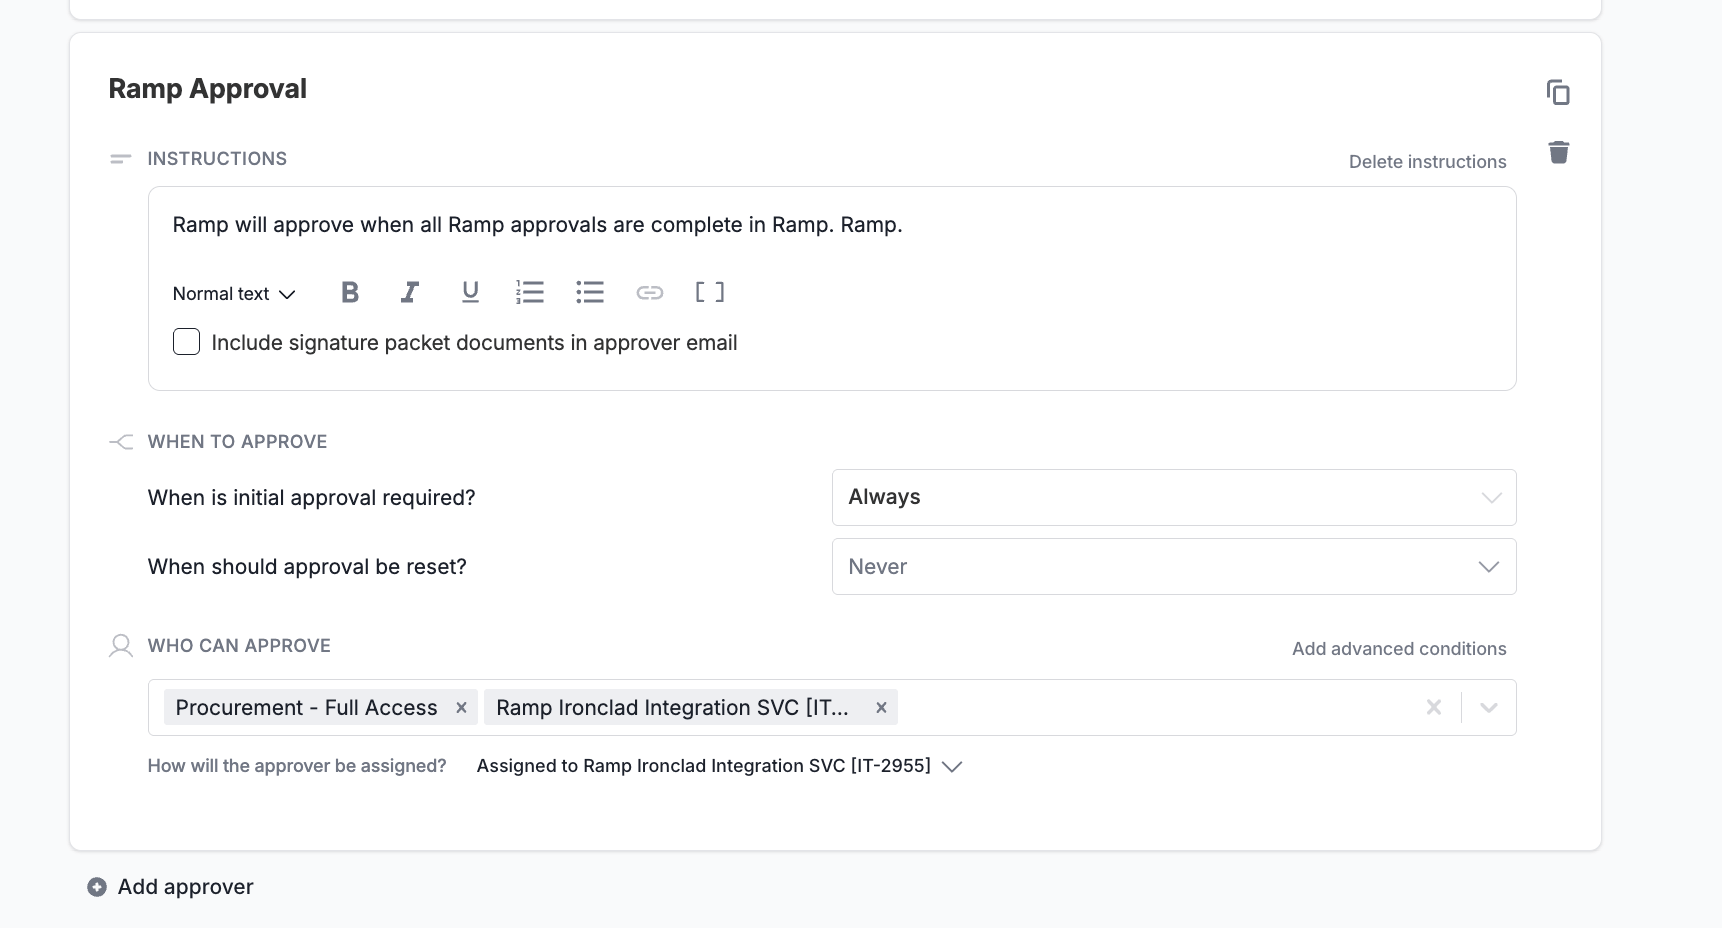The height and width of the screenshot is (928, 1722).
Task: Clear all approvers from the selector
Action: pyautogui.click(x=1434, y=707)
